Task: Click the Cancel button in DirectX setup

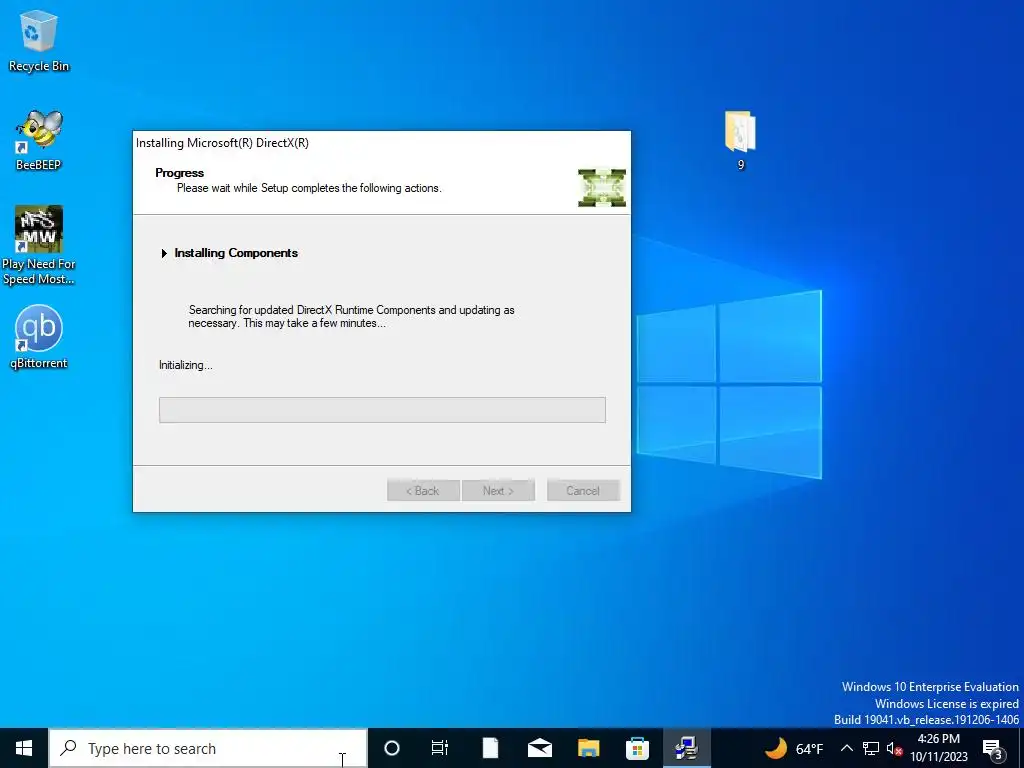Action: coord(583,490)
